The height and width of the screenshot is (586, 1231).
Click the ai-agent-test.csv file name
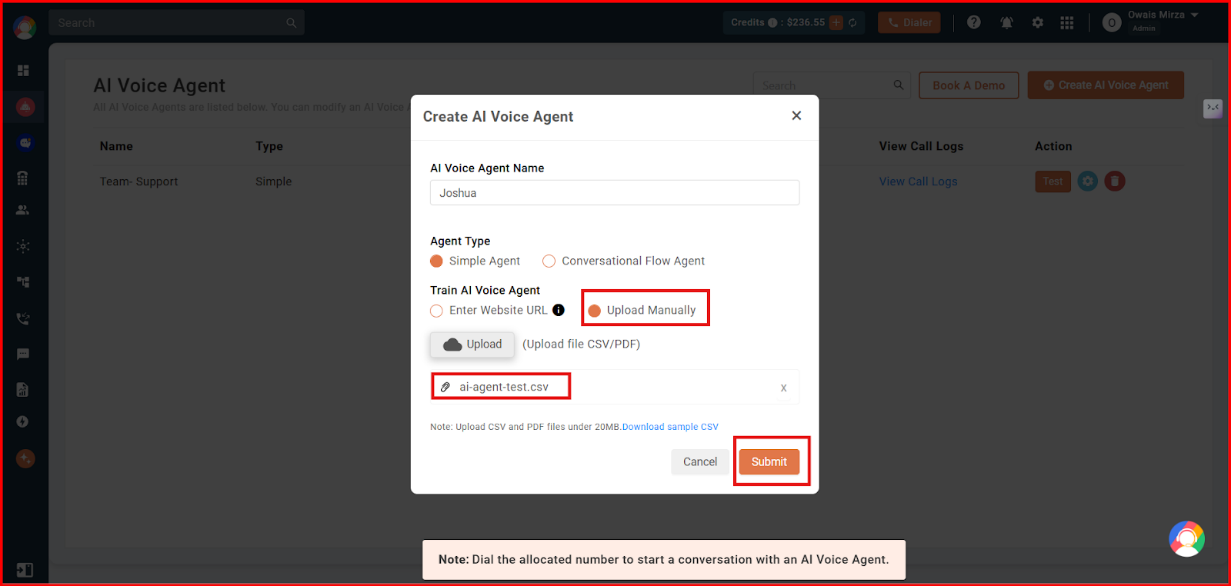click(503, 387)
